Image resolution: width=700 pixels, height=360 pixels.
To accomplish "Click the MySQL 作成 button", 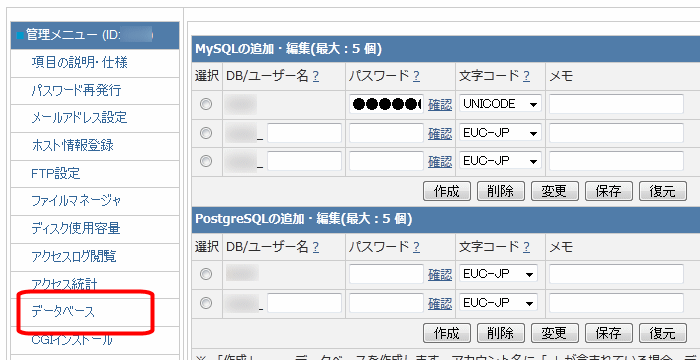I will tap(447, 191).
